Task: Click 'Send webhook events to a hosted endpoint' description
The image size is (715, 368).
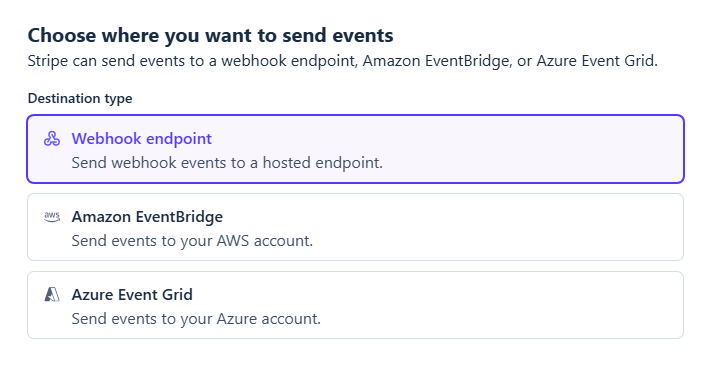Action: [227, 163]
